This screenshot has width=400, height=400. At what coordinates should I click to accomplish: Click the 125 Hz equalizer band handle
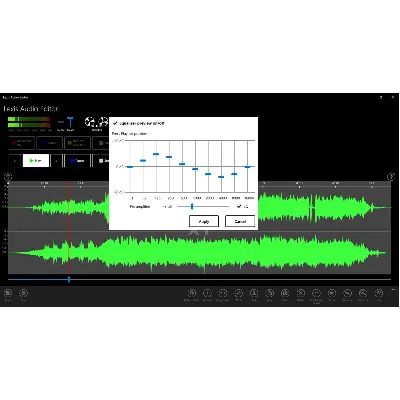[156, 154]
